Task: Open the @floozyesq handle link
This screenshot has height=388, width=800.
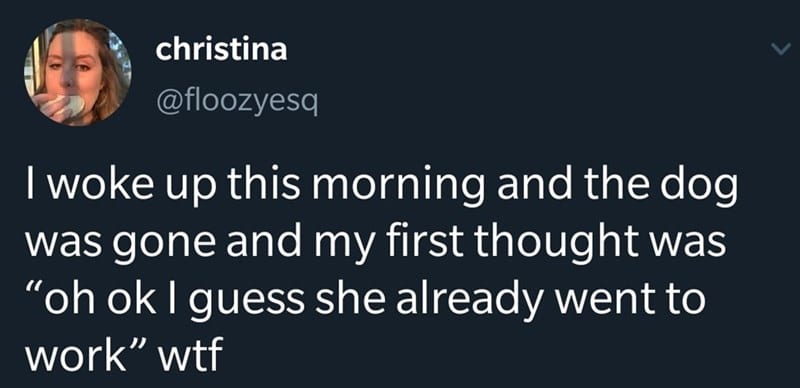Action: (x=237, y=105)
